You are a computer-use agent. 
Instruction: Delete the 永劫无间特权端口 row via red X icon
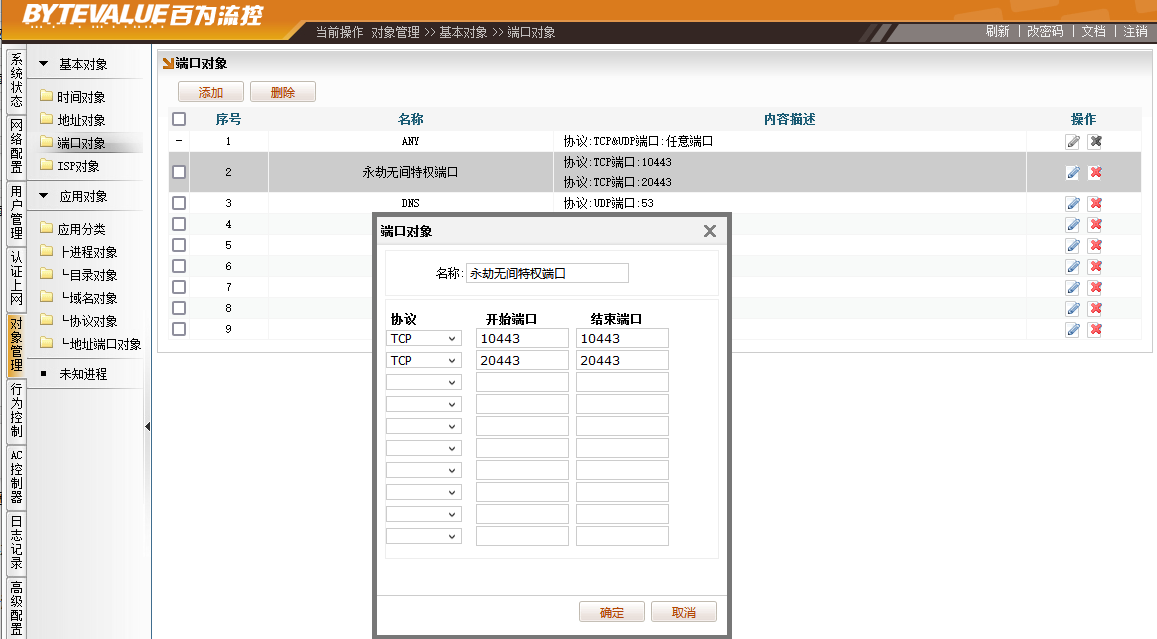[x=1095, y=172]
